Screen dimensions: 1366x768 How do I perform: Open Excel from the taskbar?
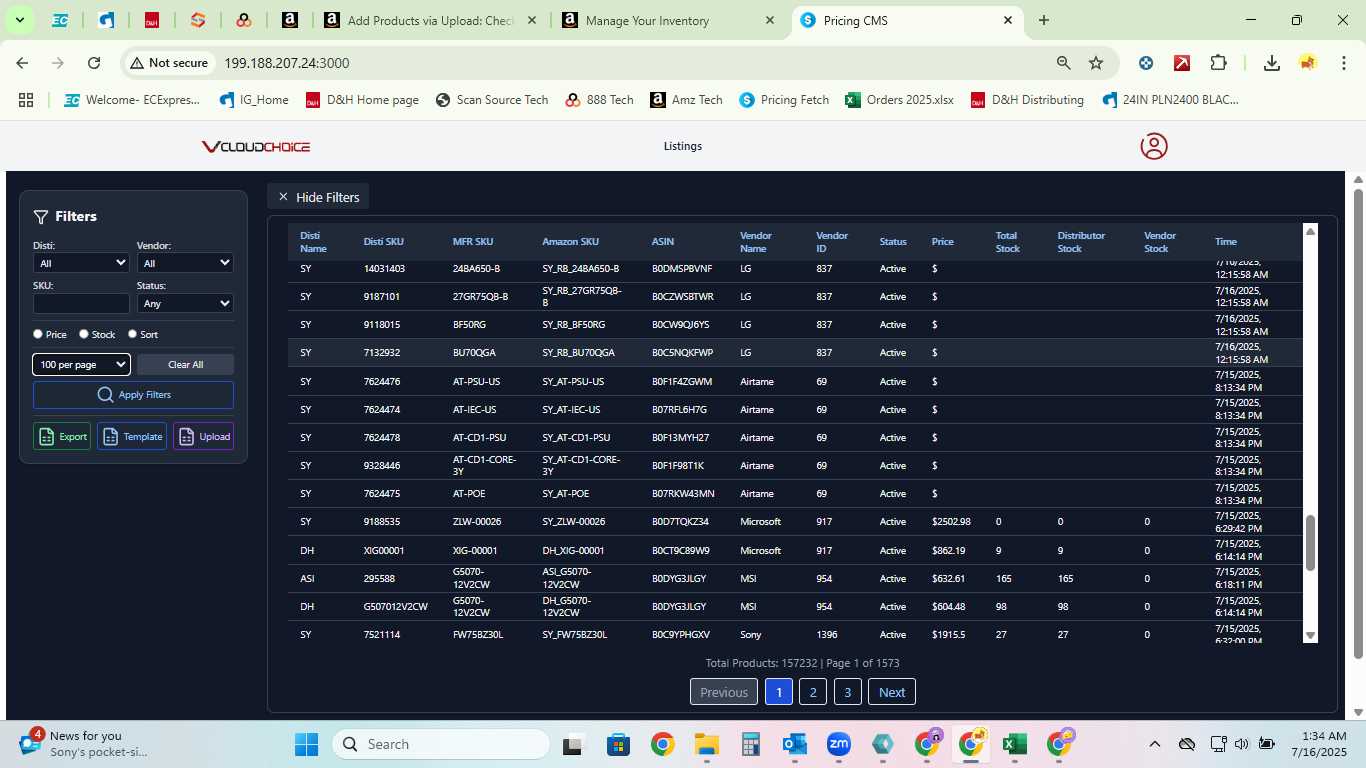pyautogui.click(x=1014, y=744)
